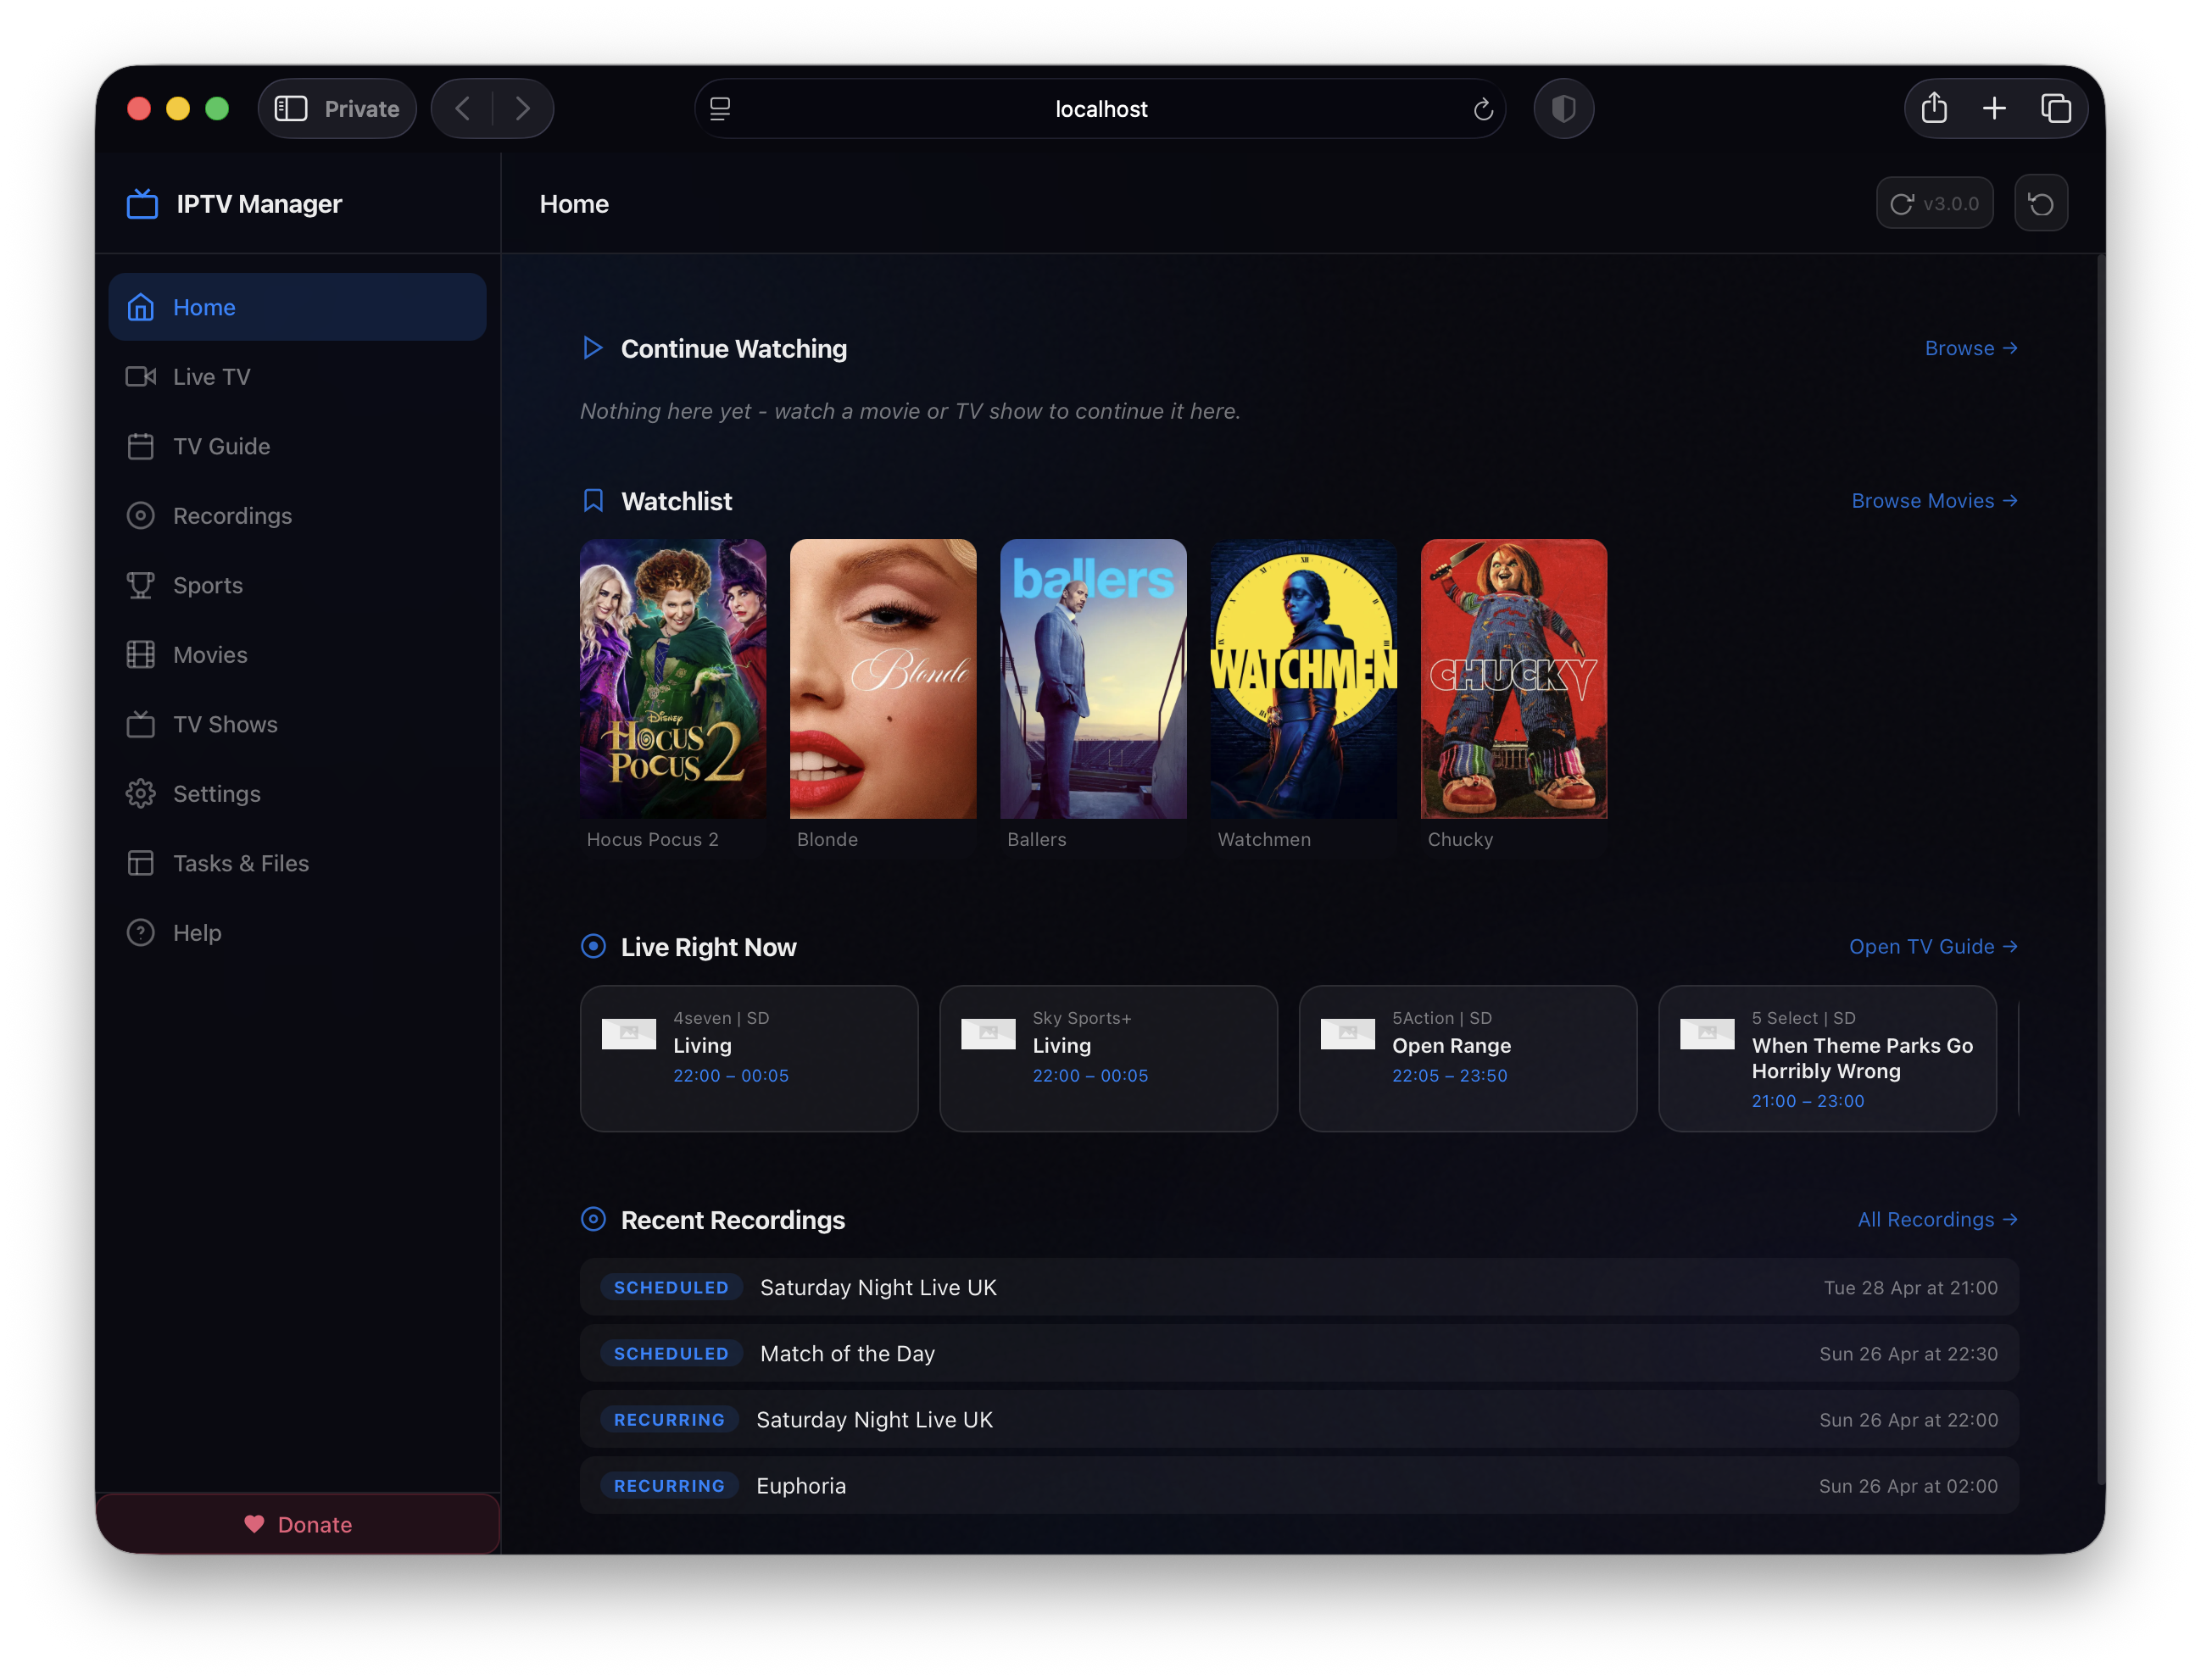The width and height of the screenshot is (2201, 1680).
Task: Open the Hocus Pocus 2 poster
Action: (x=673, y=680)
